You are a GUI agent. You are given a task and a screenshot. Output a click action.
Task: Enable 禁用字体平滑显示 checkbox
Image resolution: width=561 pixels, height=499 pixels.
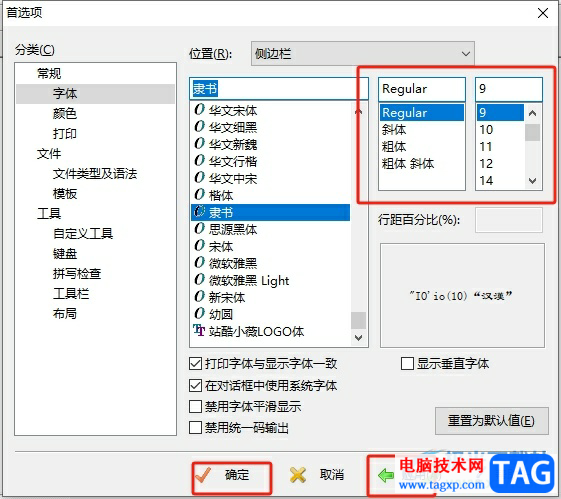[x=195, y=406]
